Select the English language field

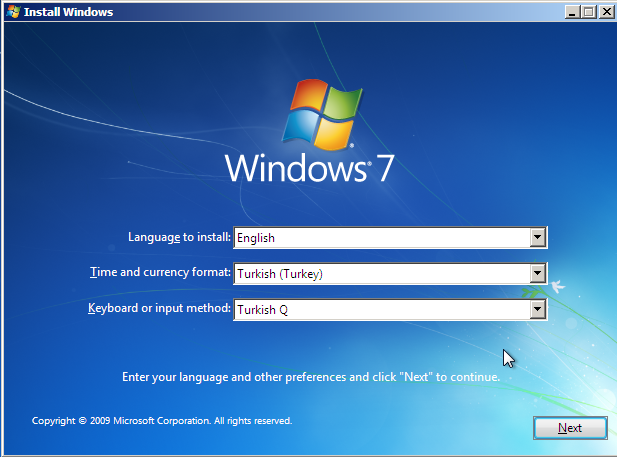pos(390,237)
